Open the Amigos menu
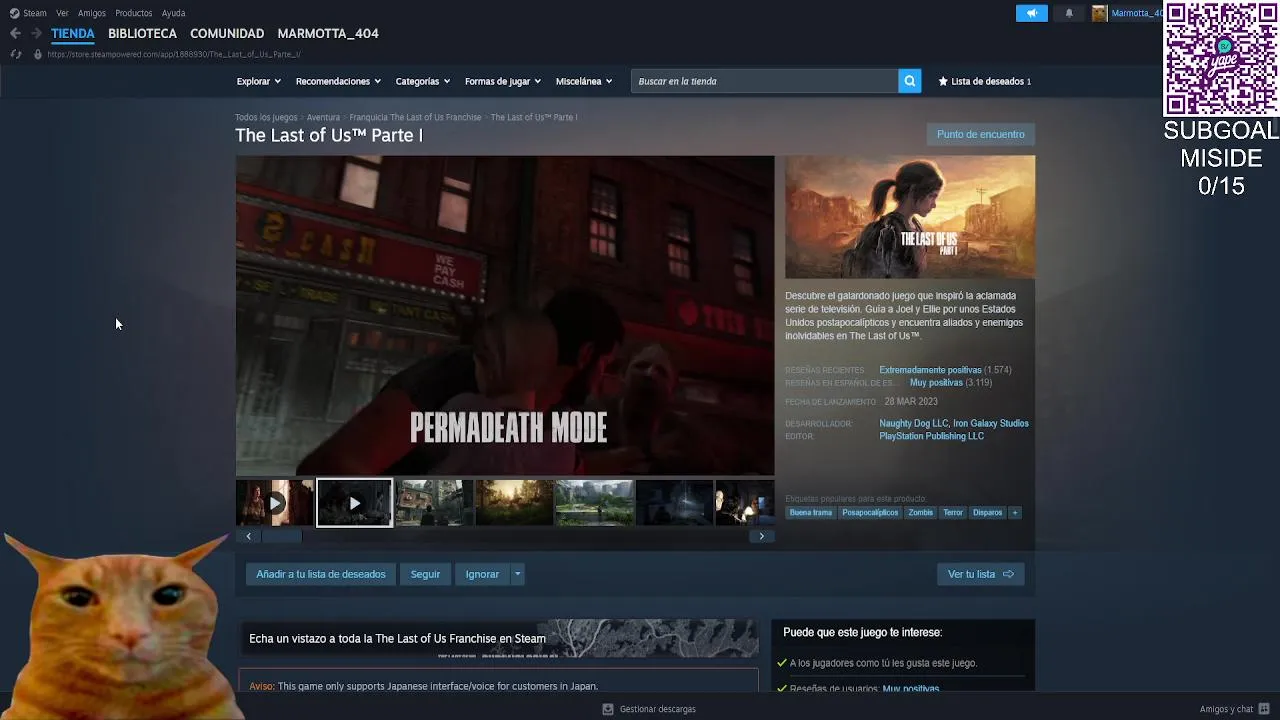 (x=92, y=13)
